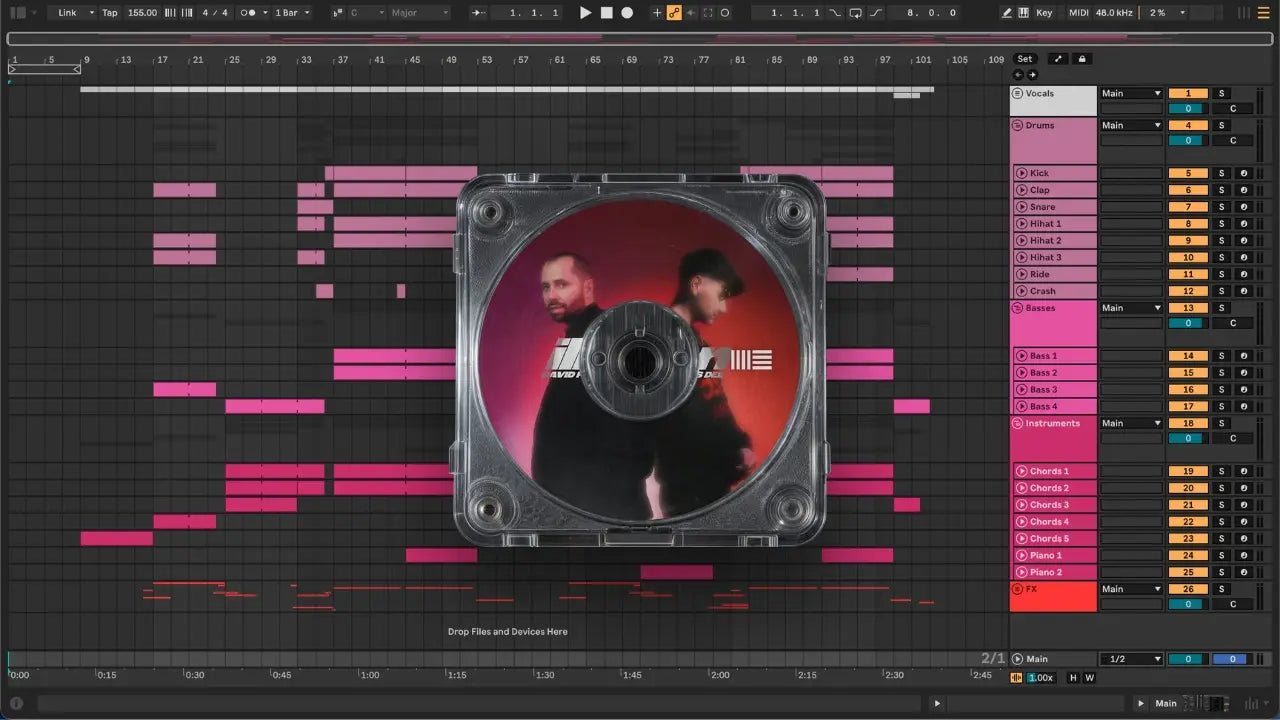This screenshot has width=1280, height=720.
Task: Open the root note C dropdown
Action: [366, 13]
